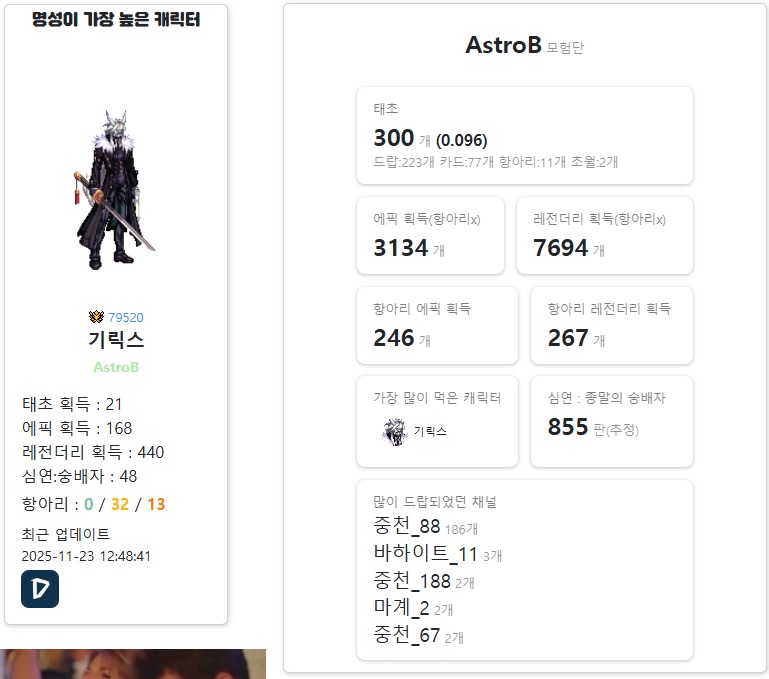769x679 pixels.
Task: Open the 기릭스 character name heading
Action: [116, 340]
